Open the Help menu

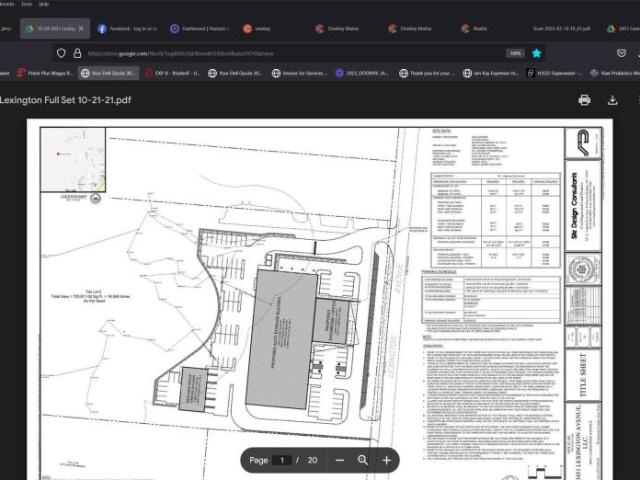coord(44,4)
